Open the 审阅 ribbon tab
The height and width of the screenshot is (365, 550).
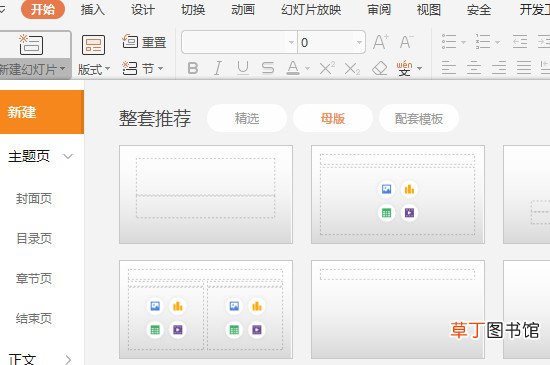click(x=379, y=9)
